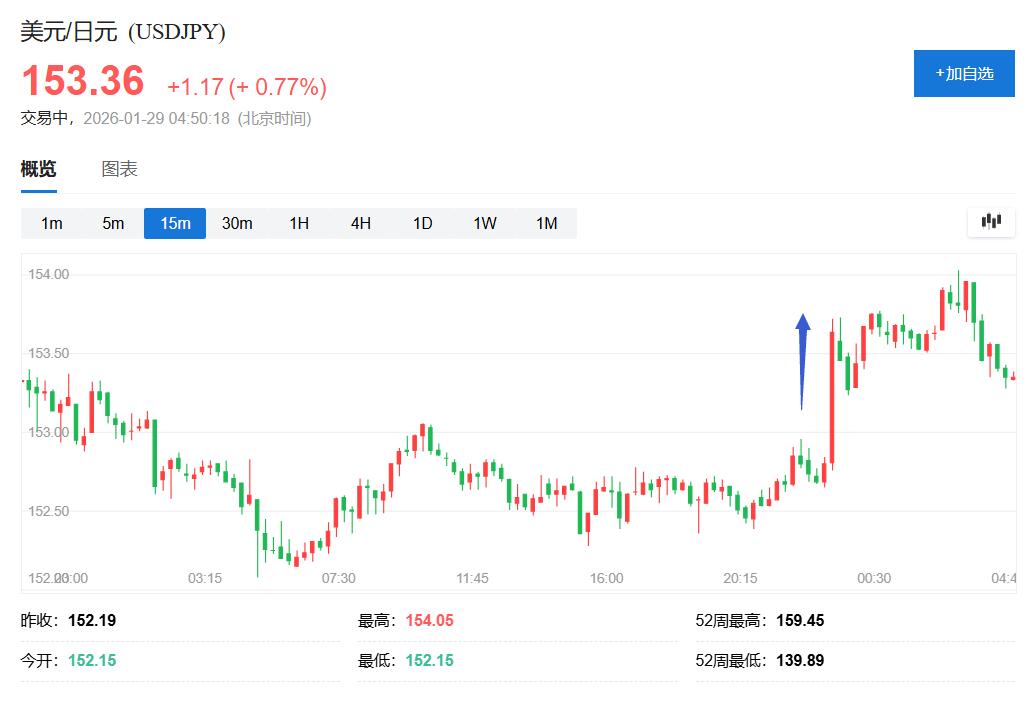Screen dimensions: 1034x702
Task: Select the 15m timeframe
Action: [175, 223]
